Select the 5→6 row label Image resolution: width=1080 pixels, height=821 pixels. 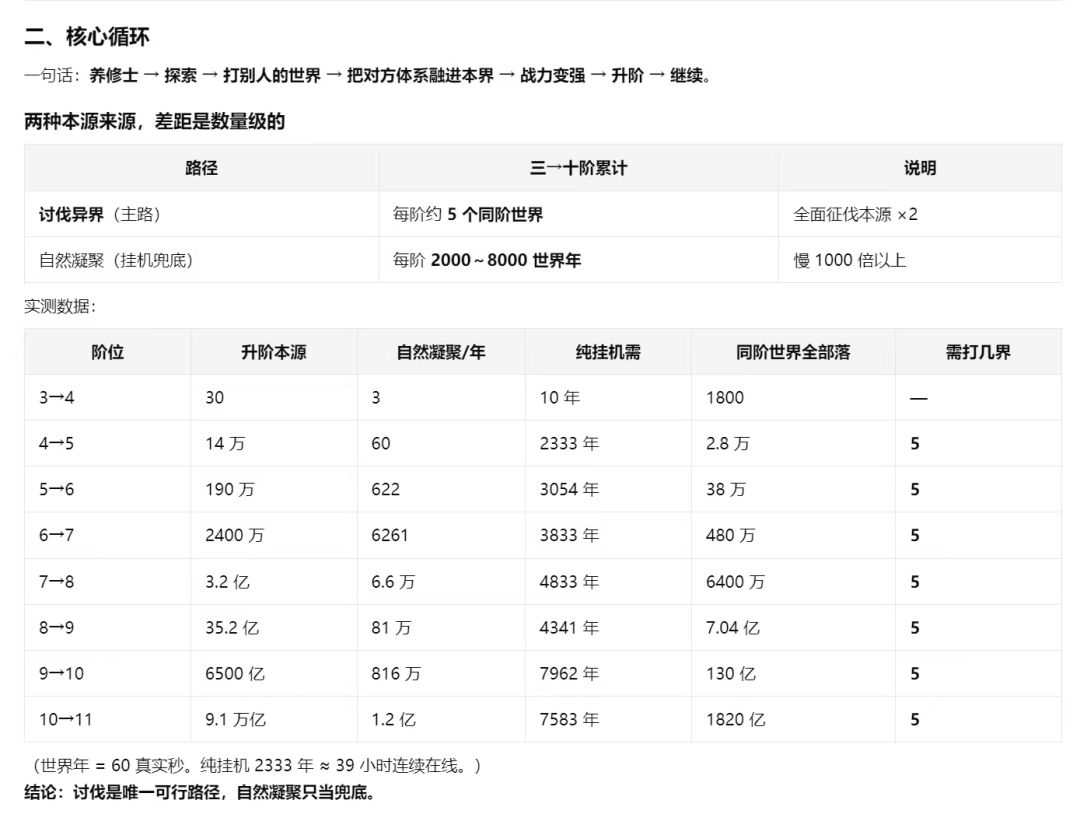point(56,490)
